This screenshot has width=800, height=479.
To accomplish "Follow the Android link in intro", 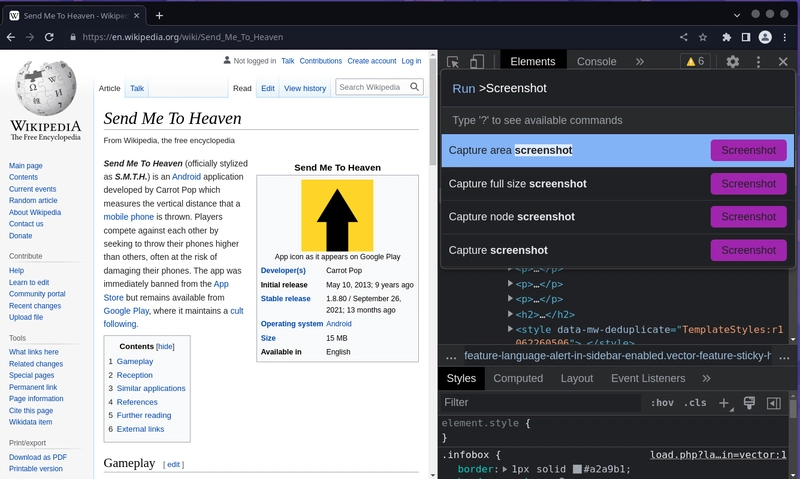I will [x=186, y=177].
